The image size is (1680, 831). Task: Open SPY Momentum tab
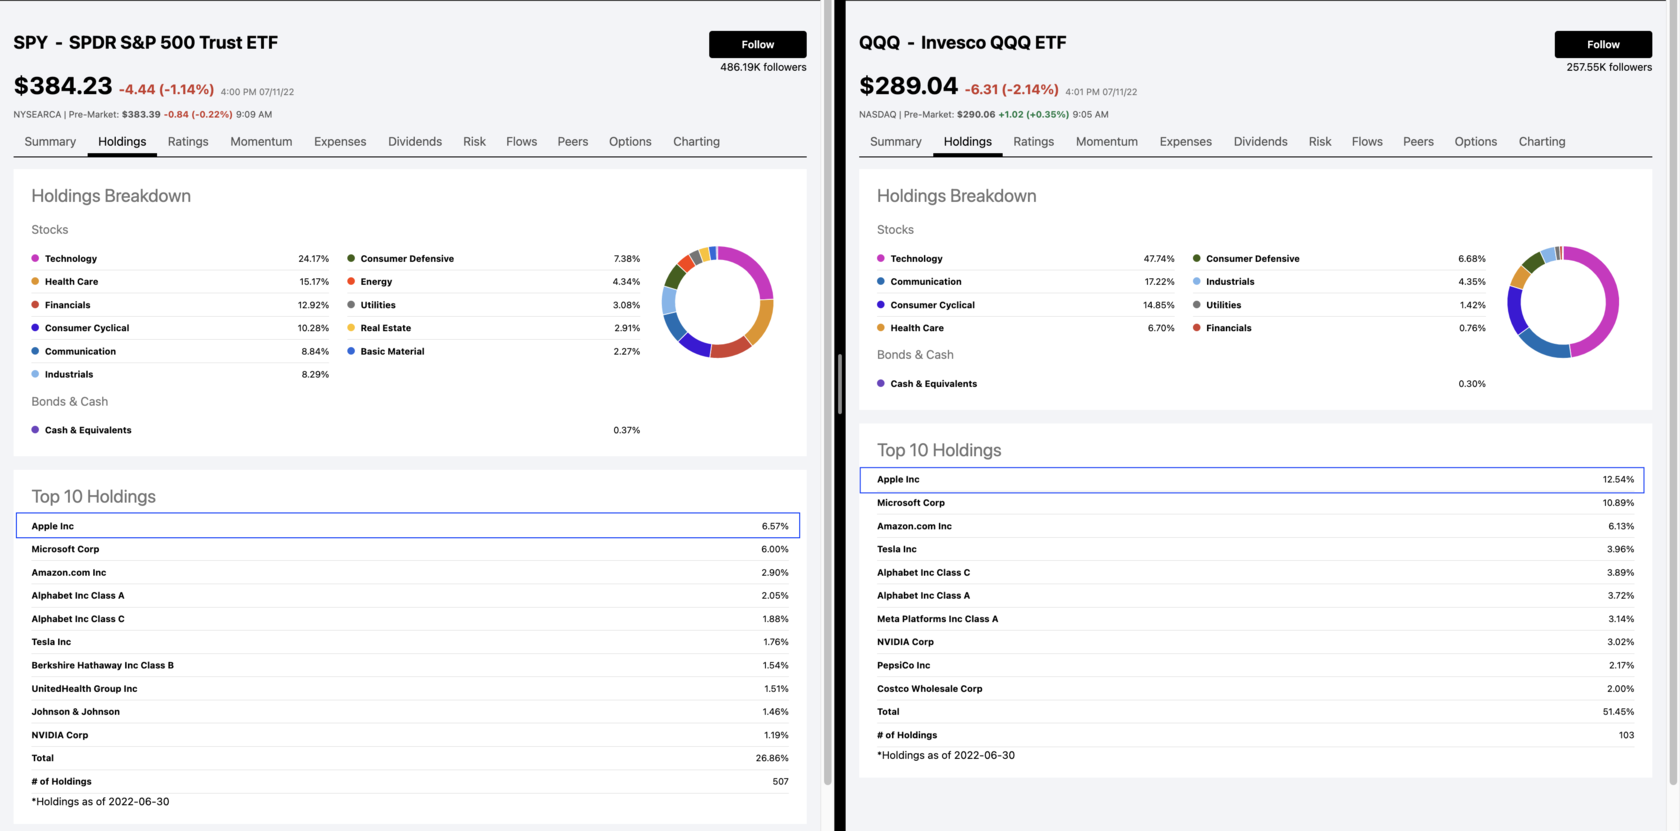point(261,142)
